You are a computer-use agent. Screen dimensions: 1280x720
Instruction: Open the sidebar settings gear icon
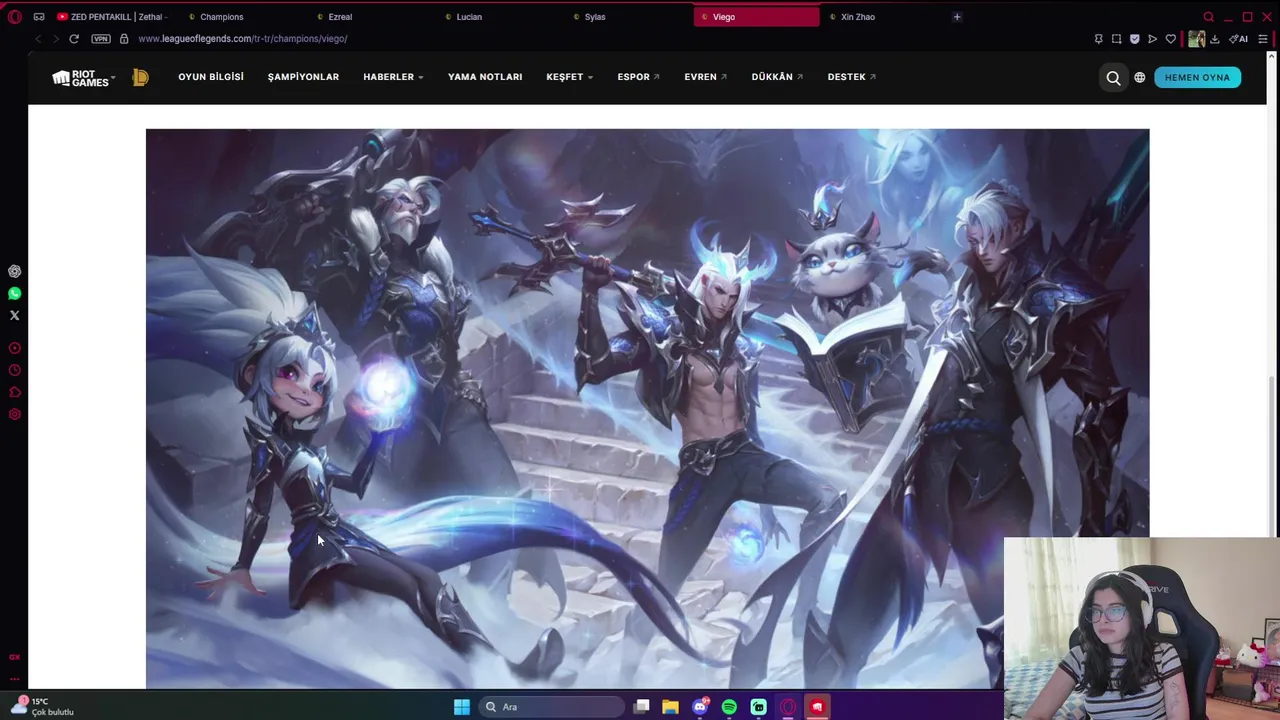tap(15, 414)
